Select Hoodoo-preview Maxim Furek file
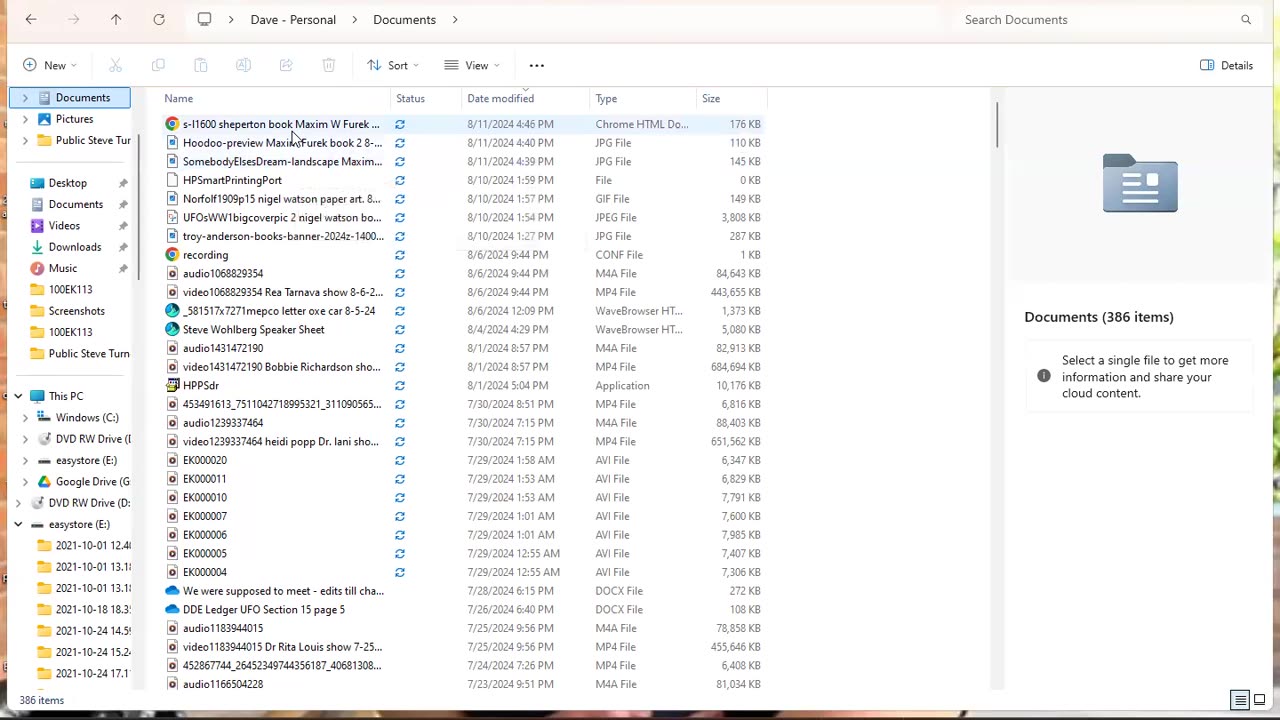Screen dimensions: 1280x720 282,143
